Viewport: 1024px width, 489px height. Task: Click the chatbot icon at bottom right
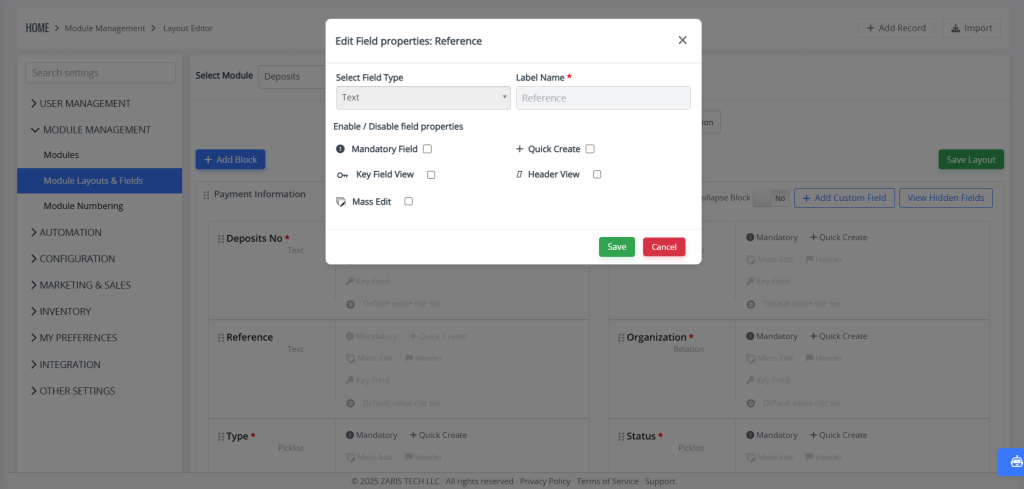click(1016, 462)
